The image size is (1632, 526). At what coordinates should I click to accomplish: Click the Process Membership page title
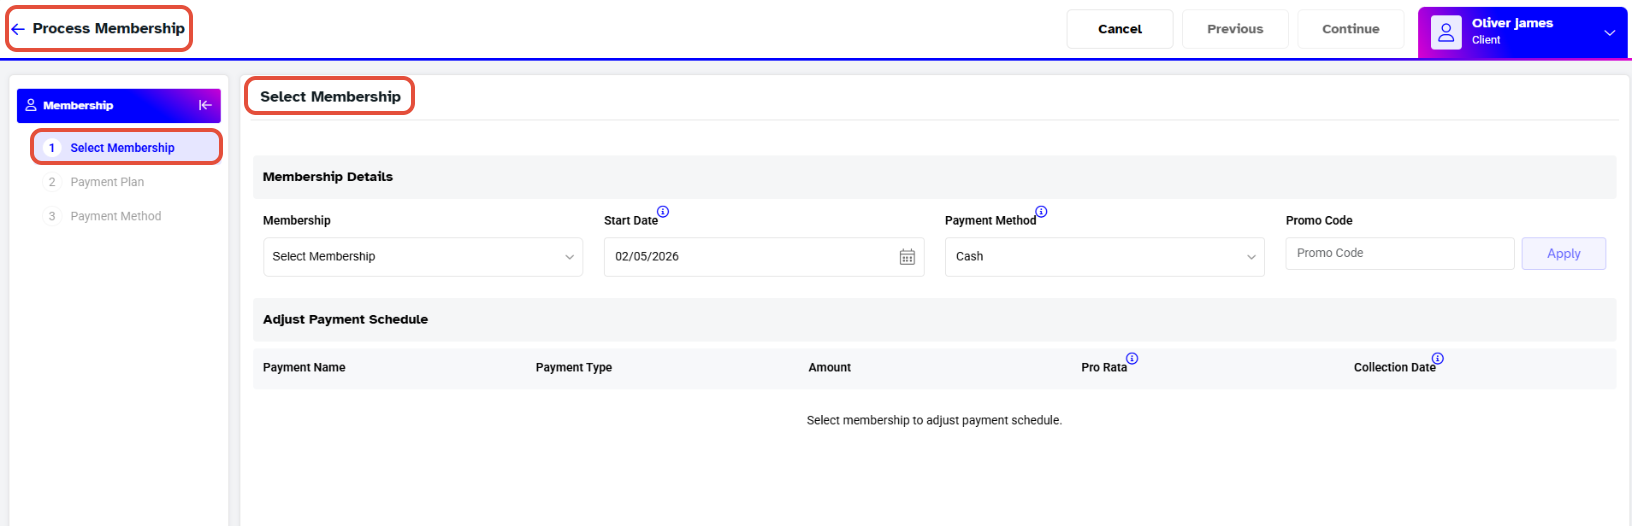108,29
